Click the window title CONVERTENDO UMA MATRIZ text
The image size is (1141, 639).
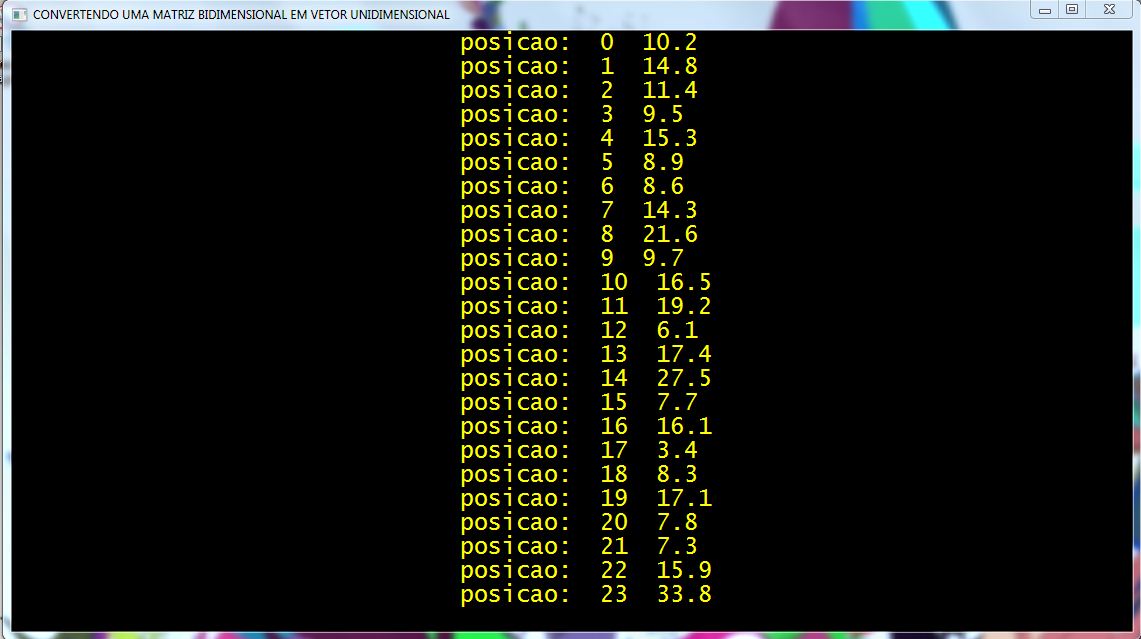pos(242,15)
